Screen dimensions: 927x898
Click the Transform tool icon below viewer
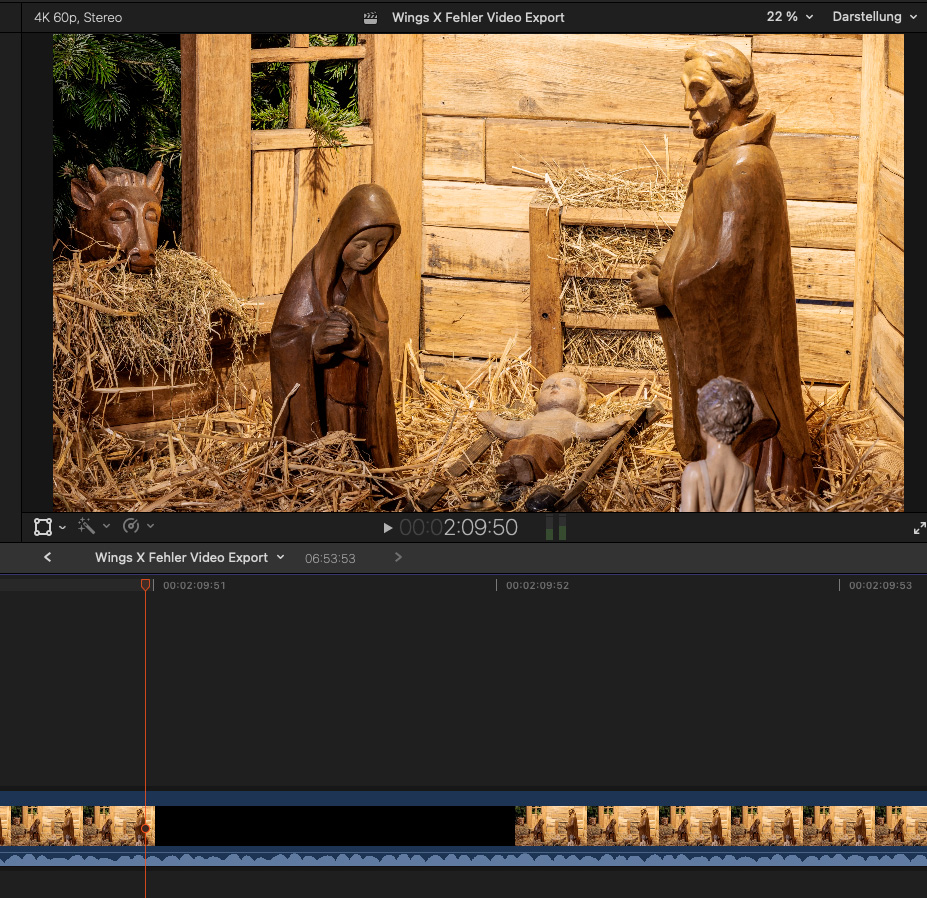[43, 527]
